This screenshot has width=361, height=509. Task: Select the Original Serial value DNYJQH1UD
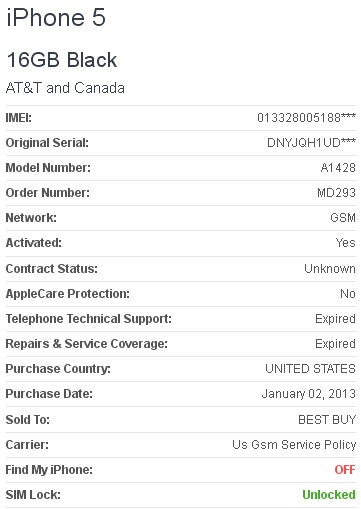click(311, 143)
